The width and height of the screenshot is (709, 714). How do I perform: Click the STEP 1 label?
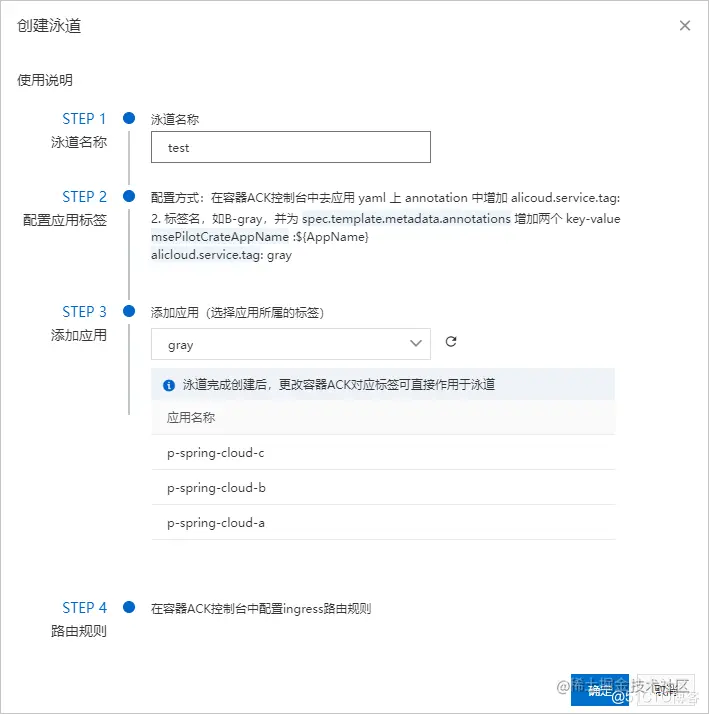click(x=84, y=119)
